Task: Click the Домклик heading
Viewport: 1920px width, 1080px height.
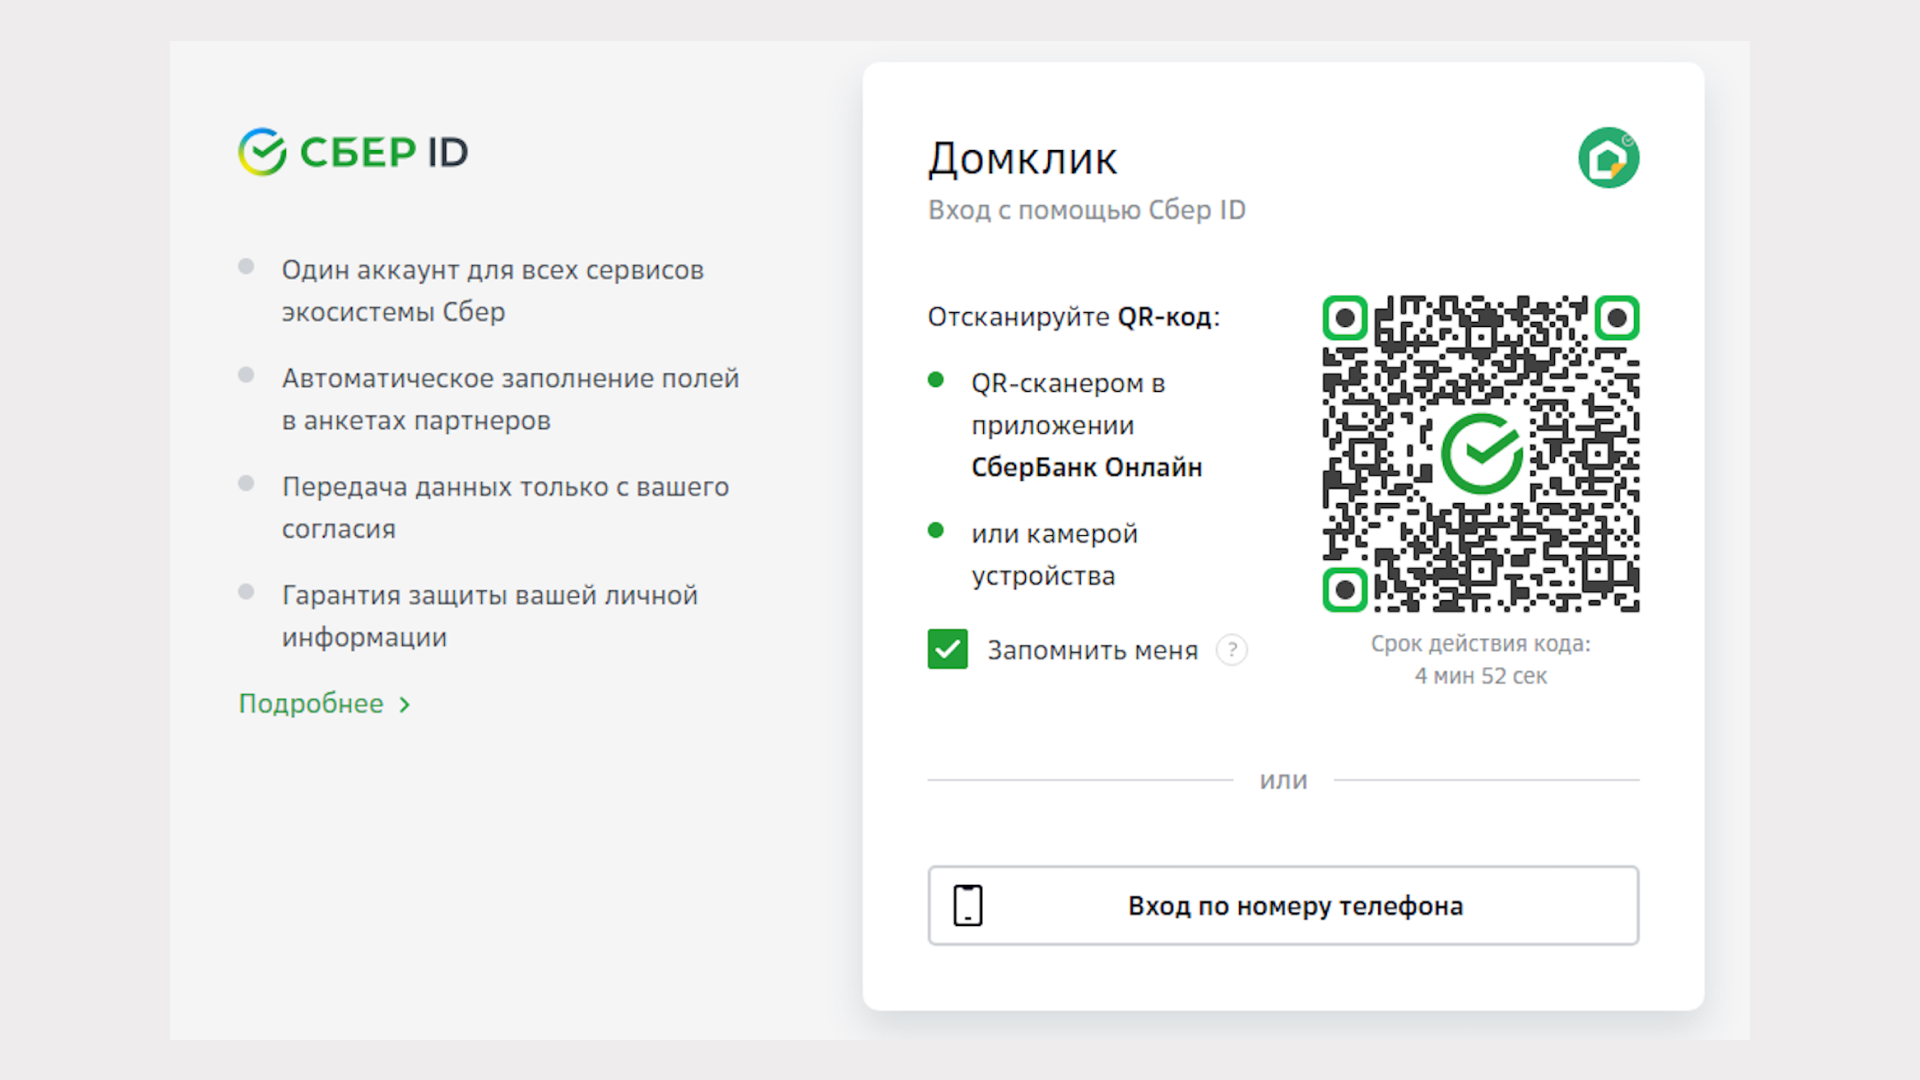Action: (x=1022, y=159)
